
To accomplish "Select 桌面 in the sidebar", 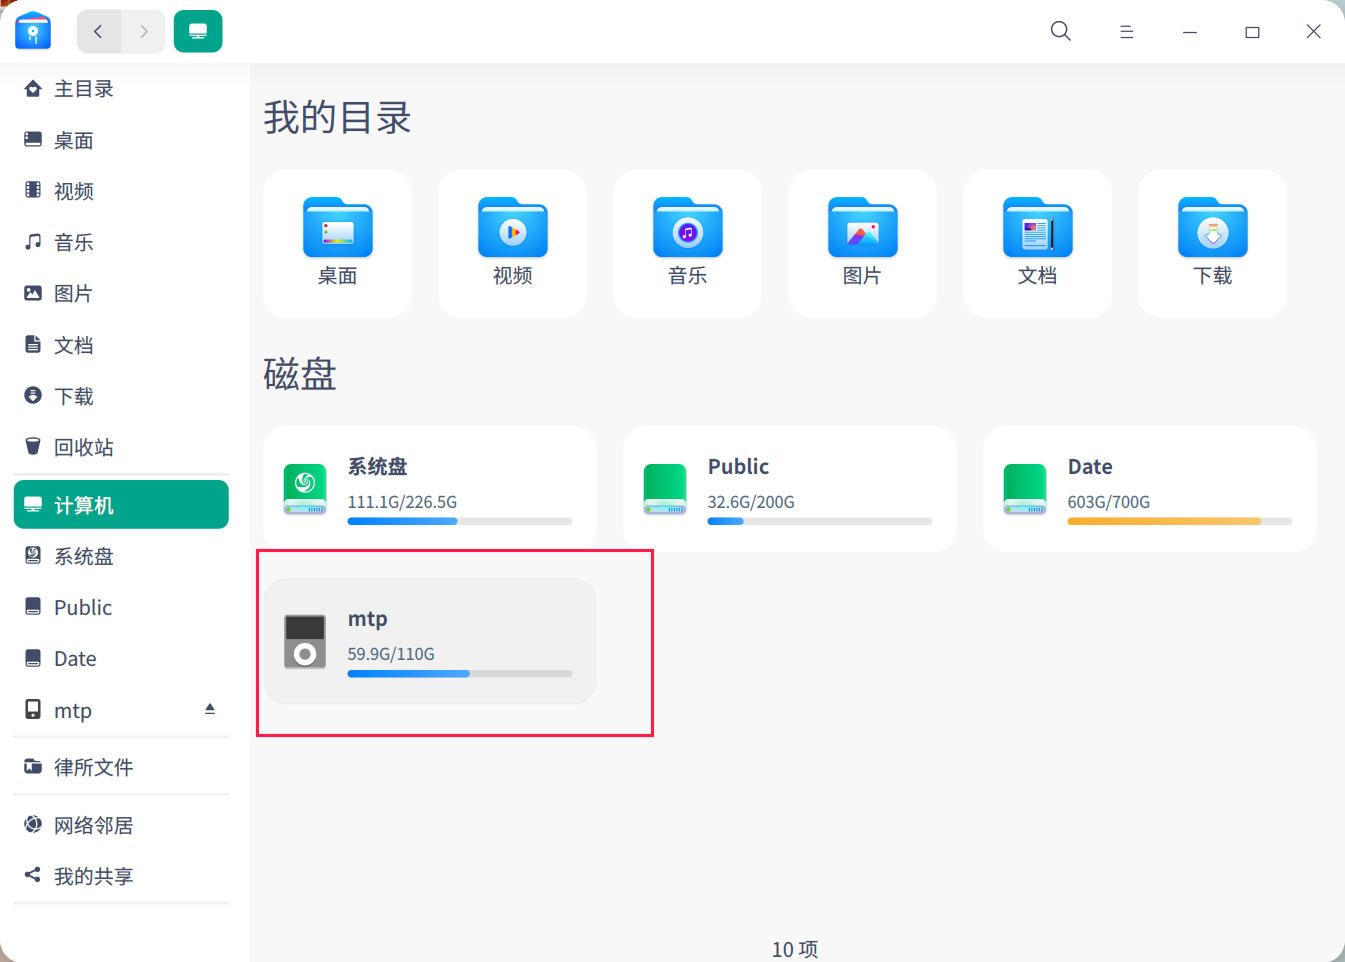I will point(121,140).
